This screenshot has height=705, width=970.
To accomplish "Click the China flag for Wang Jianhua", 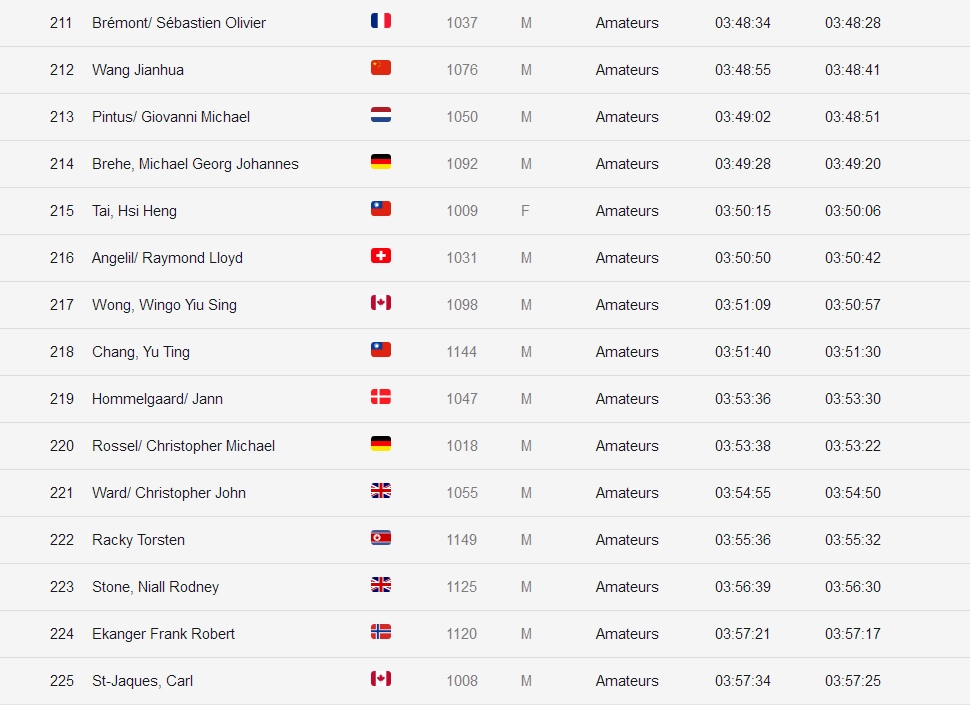I will tap(380, 68).
